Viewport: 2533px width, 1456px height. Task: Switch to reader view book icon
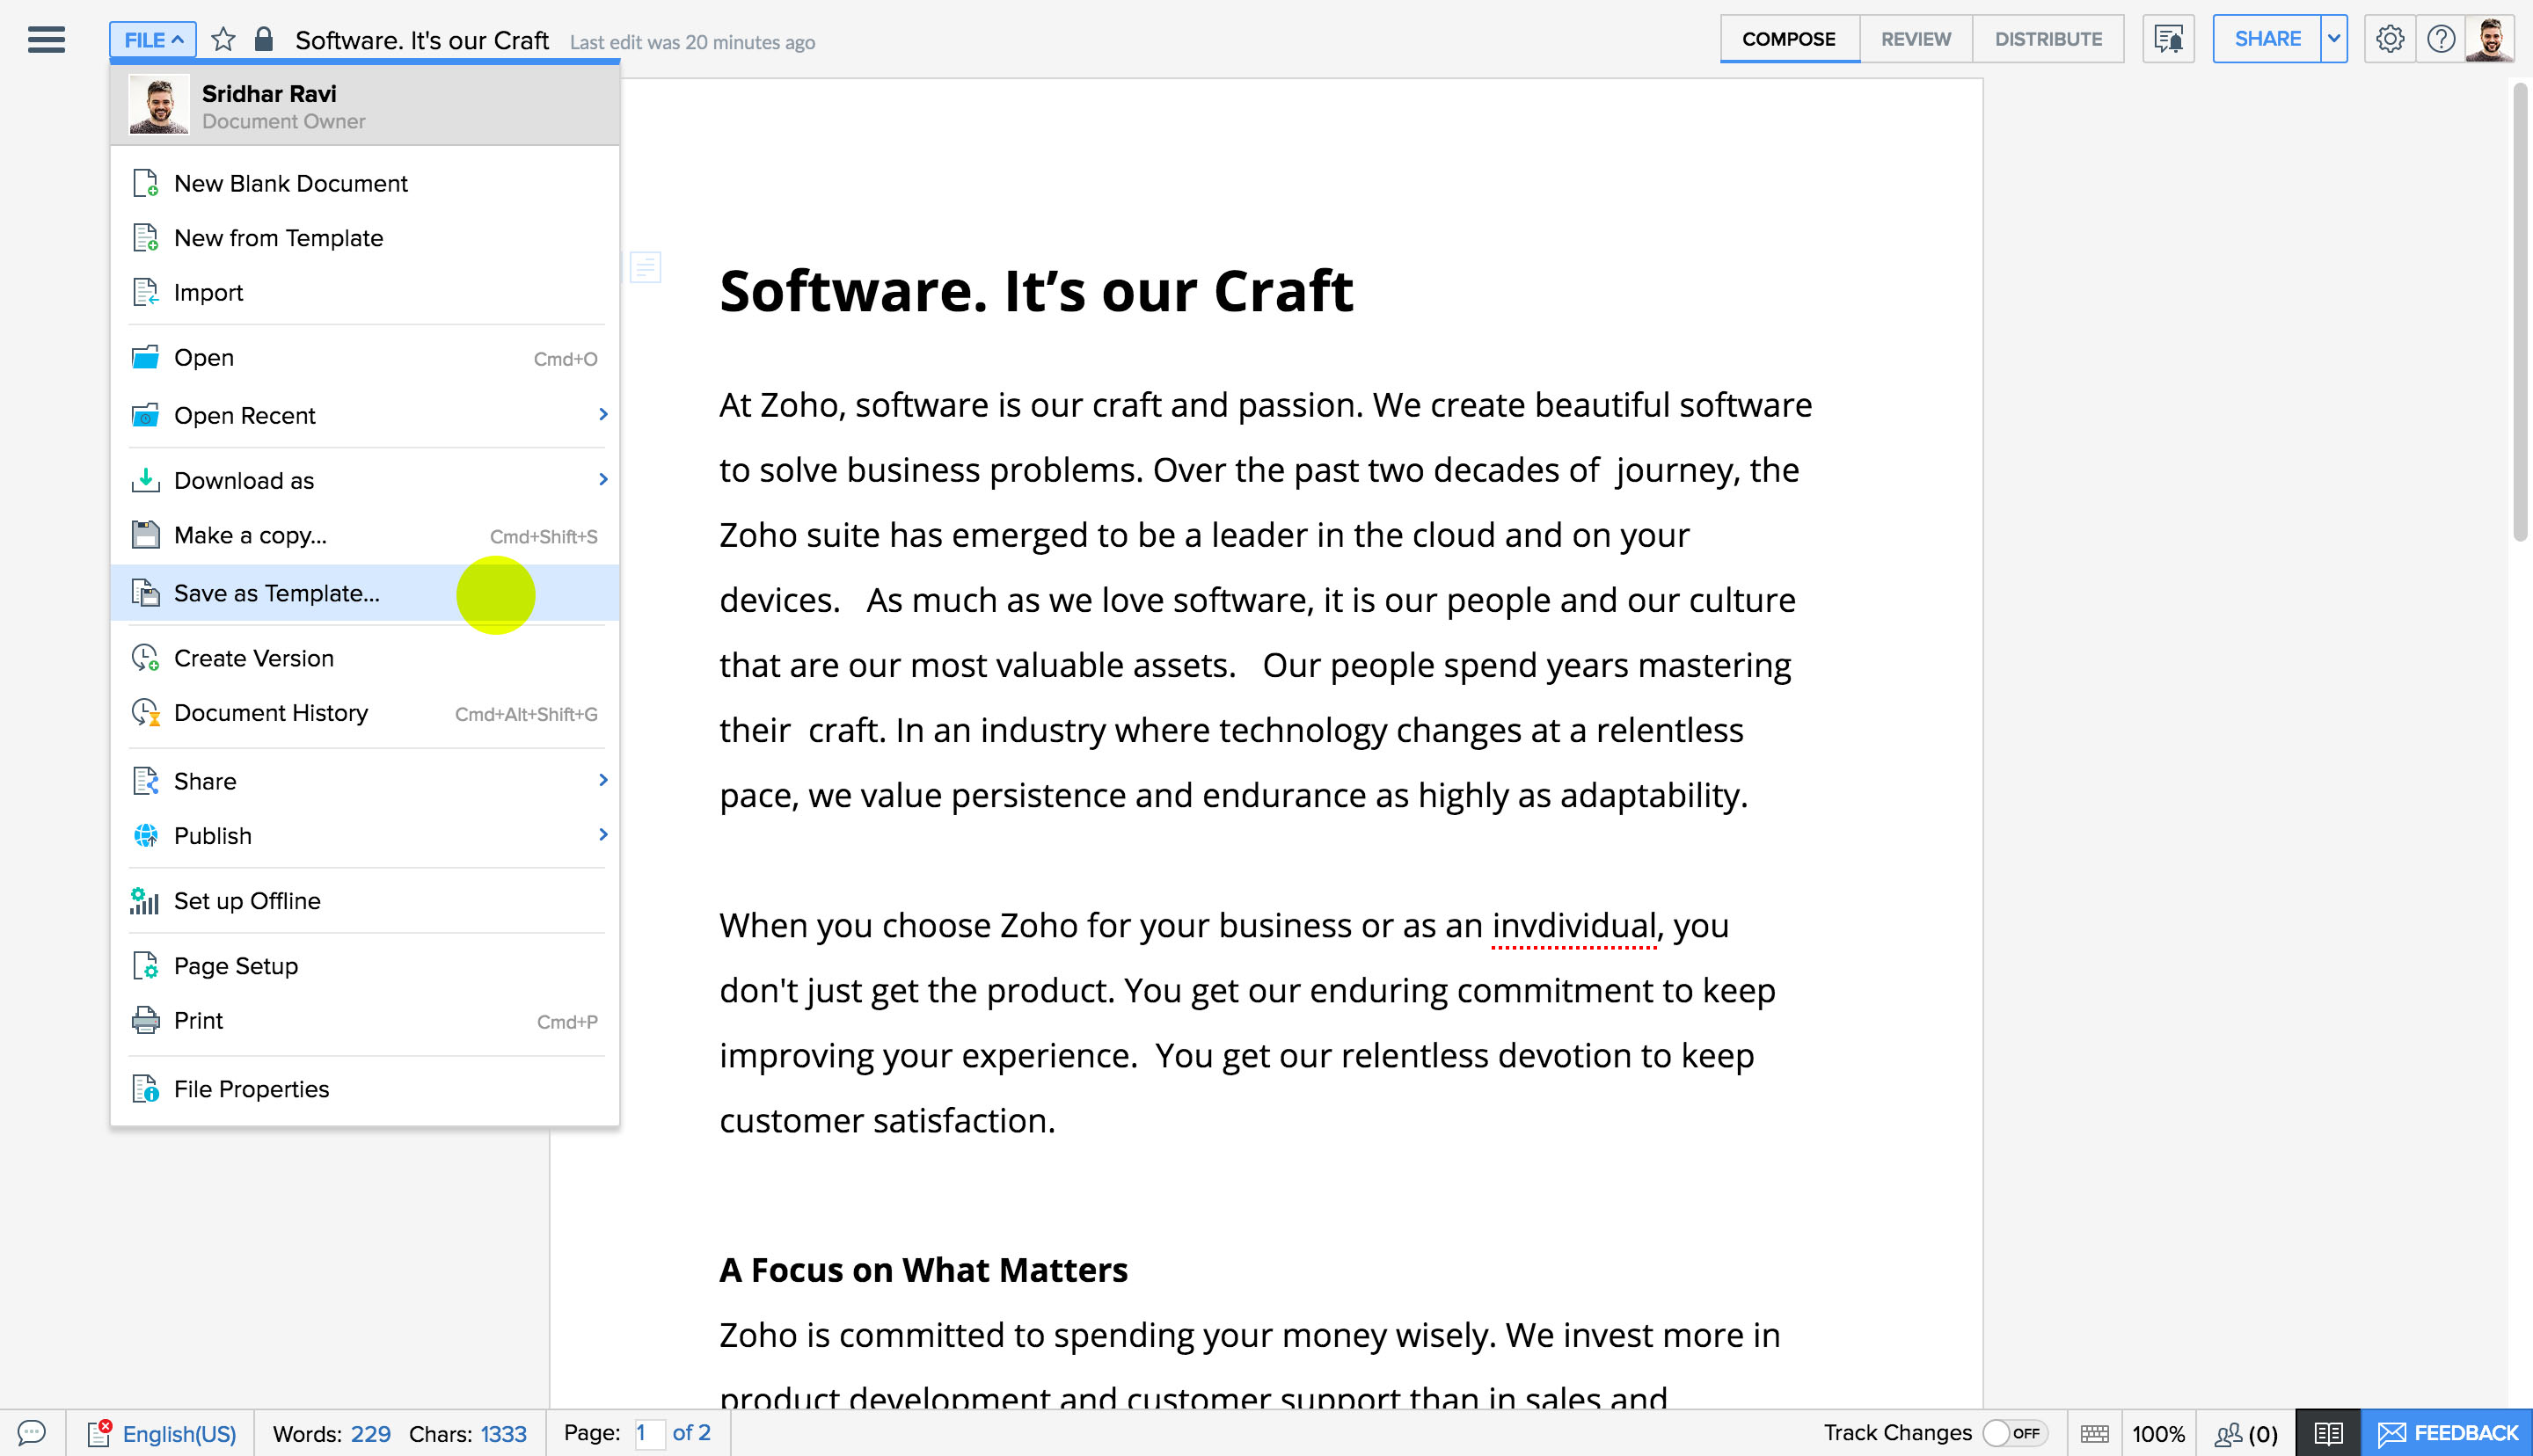coord(2328,1433)
